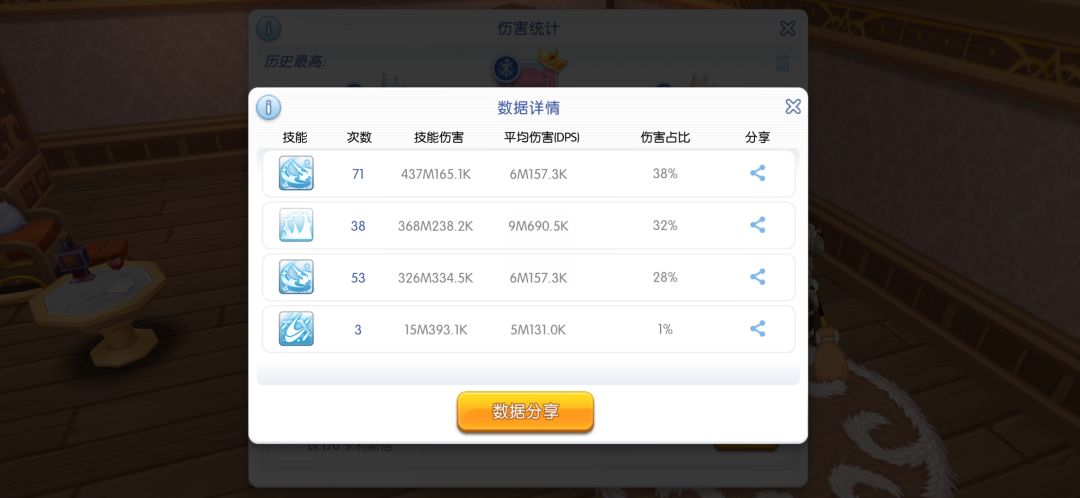Click DPS value 5M131.0K
Image resolution: width=1080 pixels, height=498 pixels.
538,330
